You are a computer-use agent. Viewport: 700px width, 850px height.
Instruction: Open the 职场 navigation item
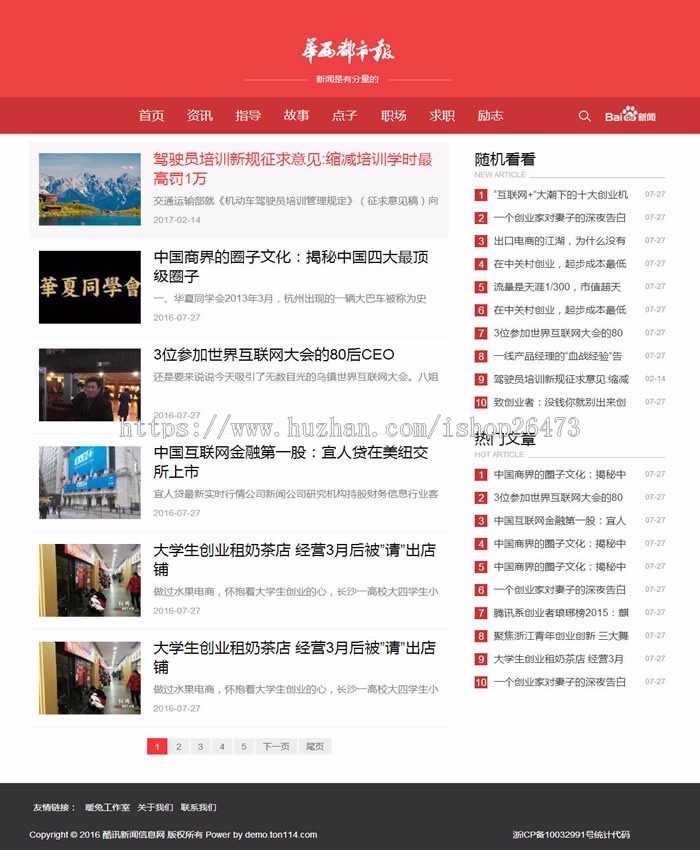(x=394, y=115)
